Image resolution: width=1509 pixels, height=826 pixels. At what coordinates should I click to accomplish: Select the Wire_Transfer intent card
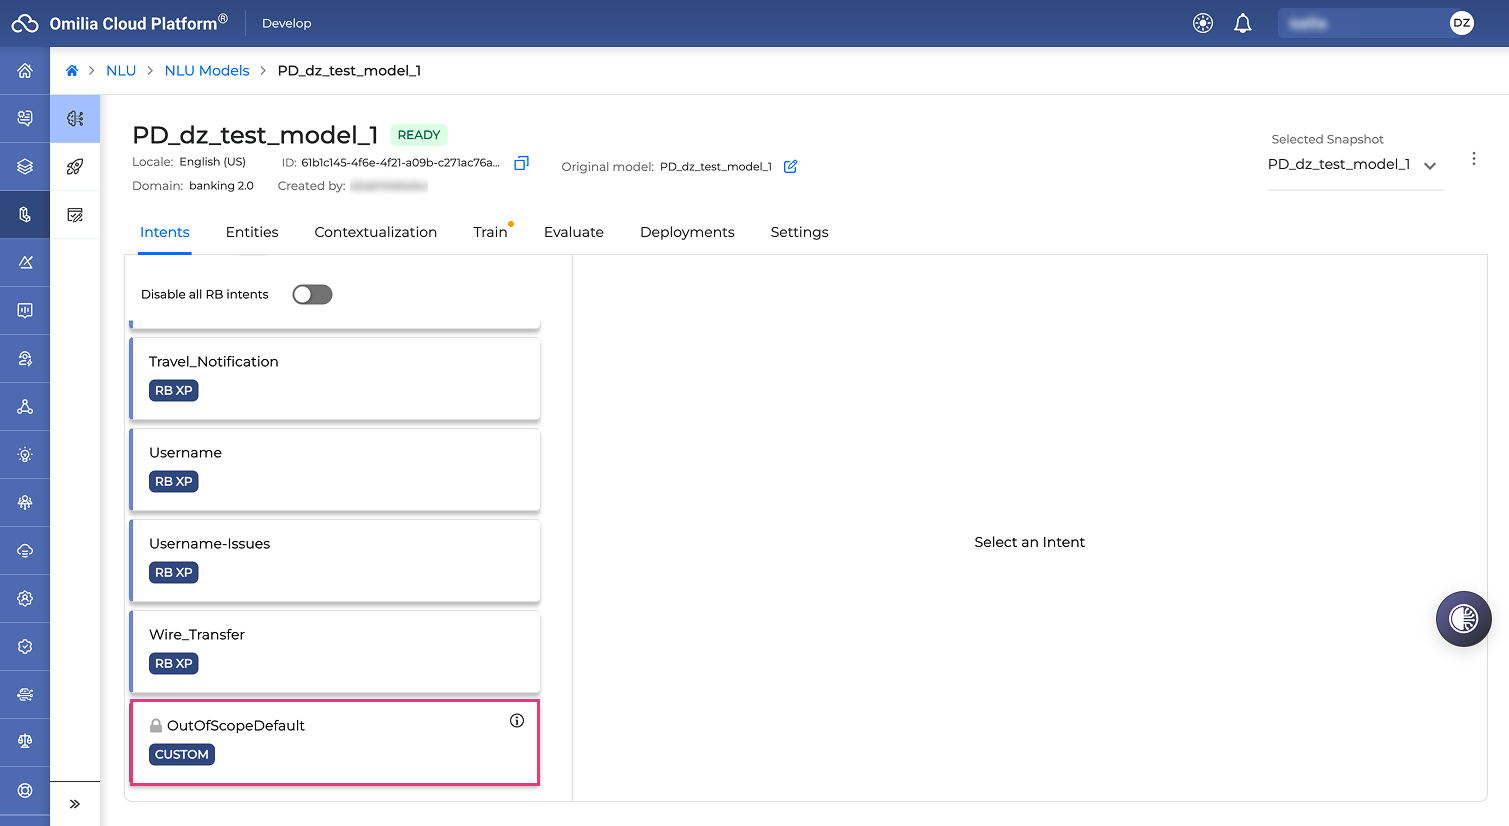[x=335, y=652]
